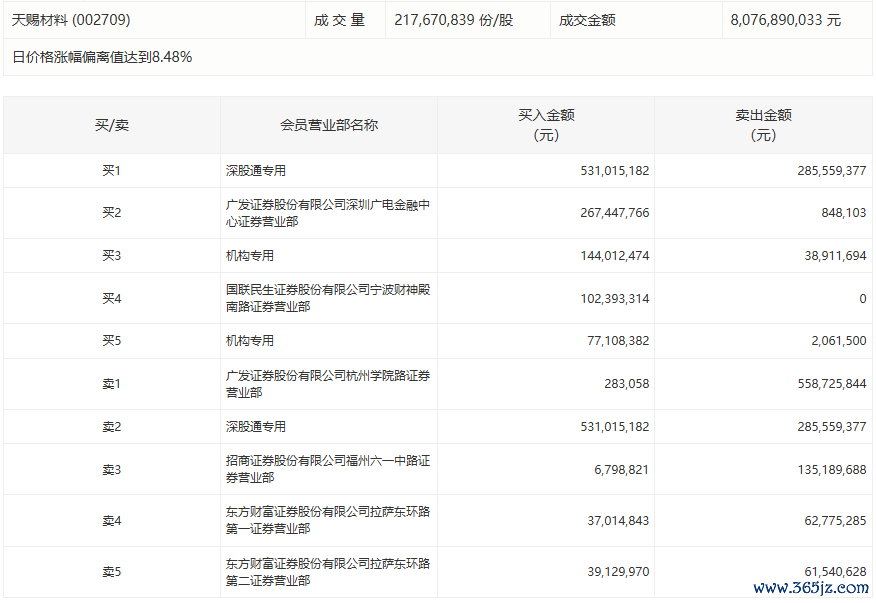Click the 卖出金额 (元) column header

pos(763,125)
